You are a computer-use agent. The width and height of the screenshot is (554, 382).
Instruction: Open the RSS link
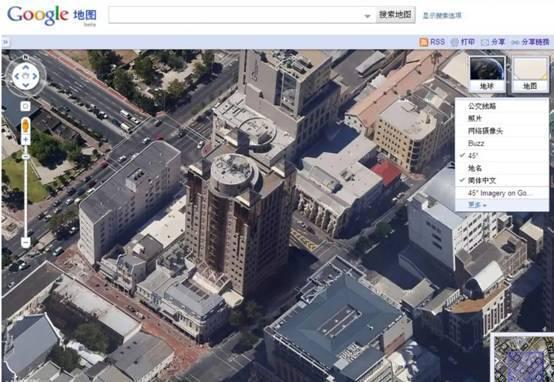click(437, 42)
